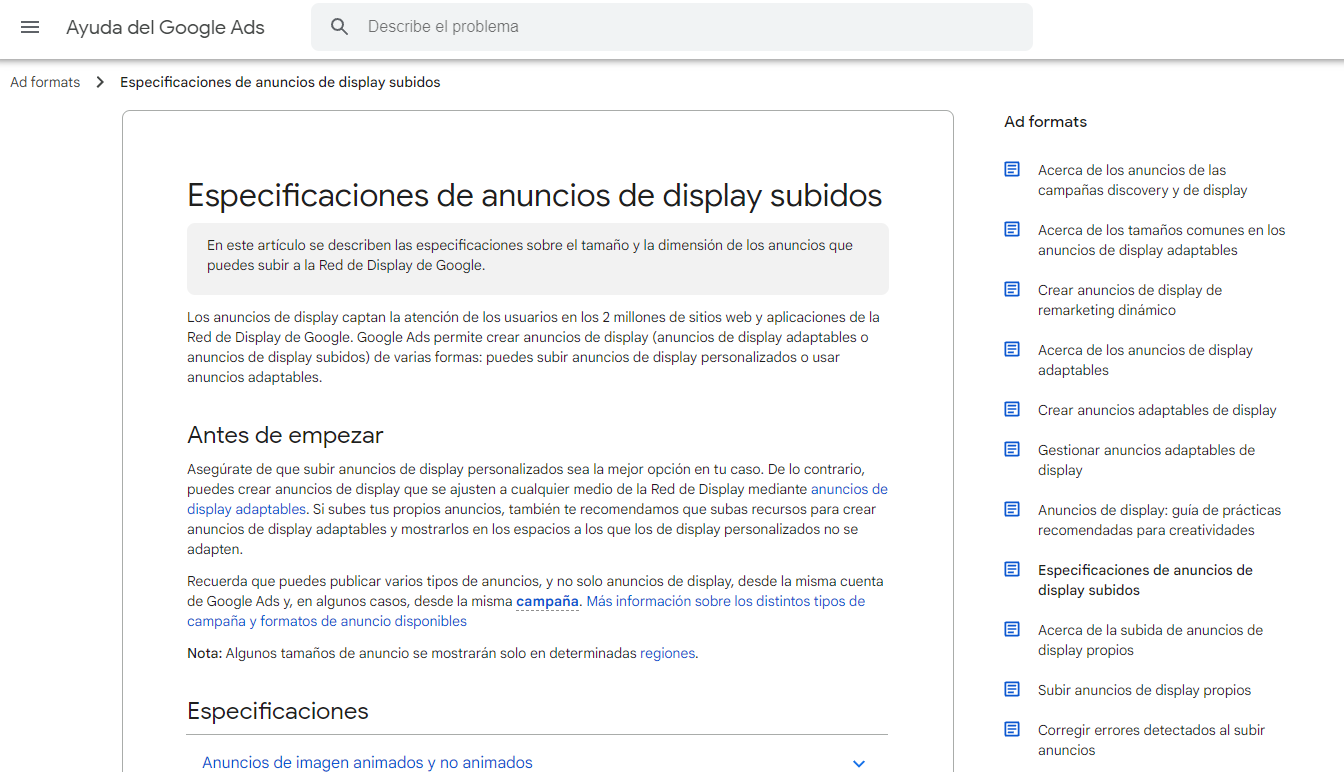Open sidebar article Crear anuncios adaptables de display
This screenshot has width=1344, height=772.
pos(1157,410)
